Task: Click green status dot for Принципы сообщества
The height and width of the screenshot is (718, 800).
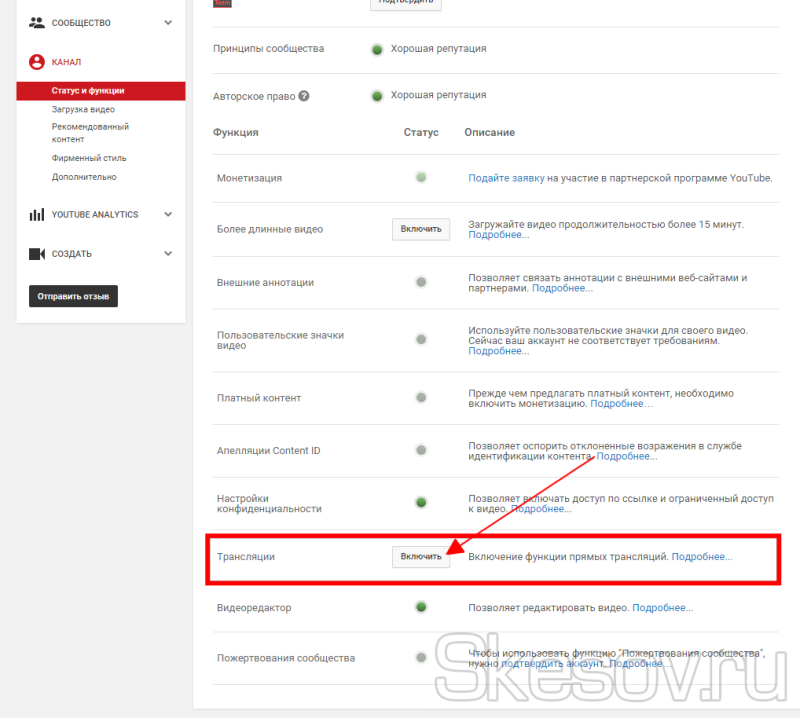Action: (x=377, y=49)
